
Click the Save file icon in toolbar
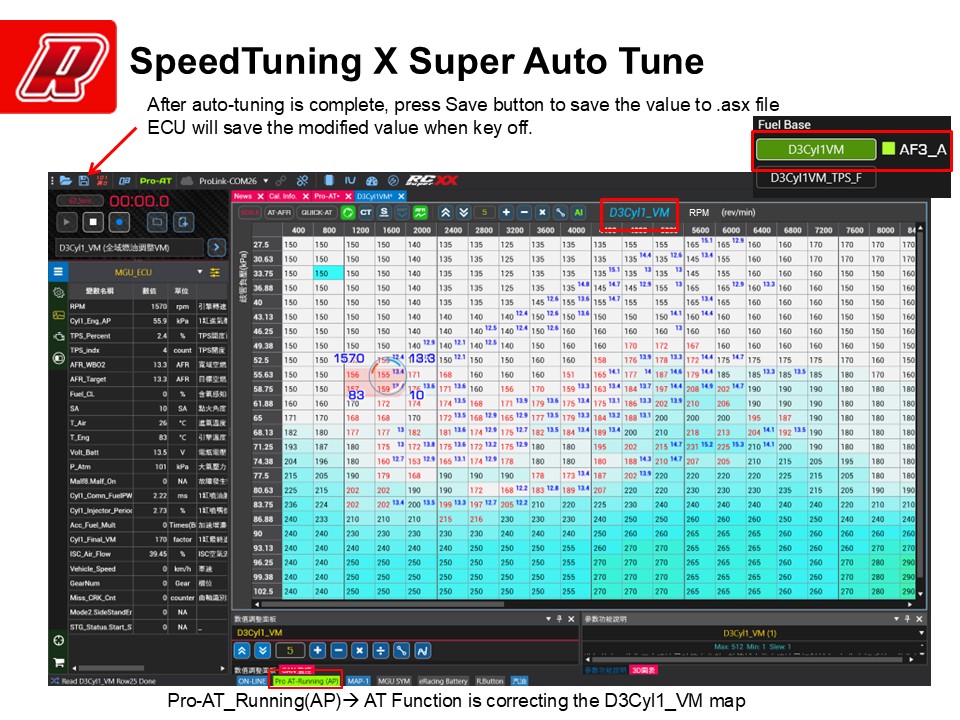83,181
